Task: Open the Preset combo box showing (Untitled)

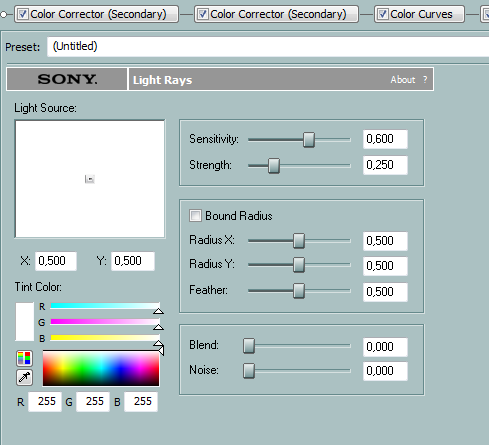Action: click(268, 47)
